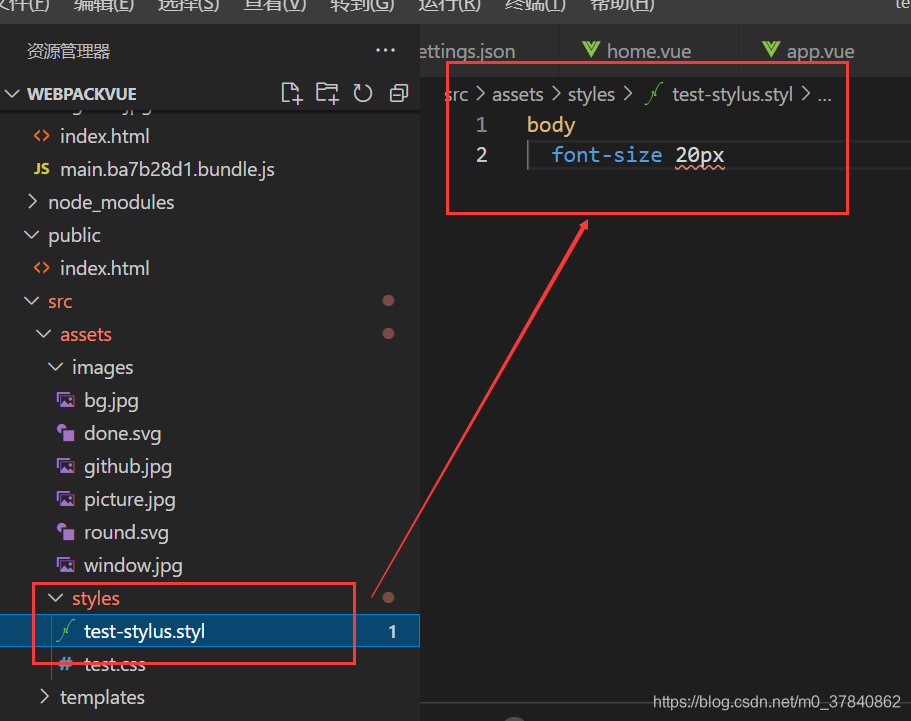Expand the templates folder chevron
Image resolution: width=911 pixels, height=721 pixels.
click(44, 697)
